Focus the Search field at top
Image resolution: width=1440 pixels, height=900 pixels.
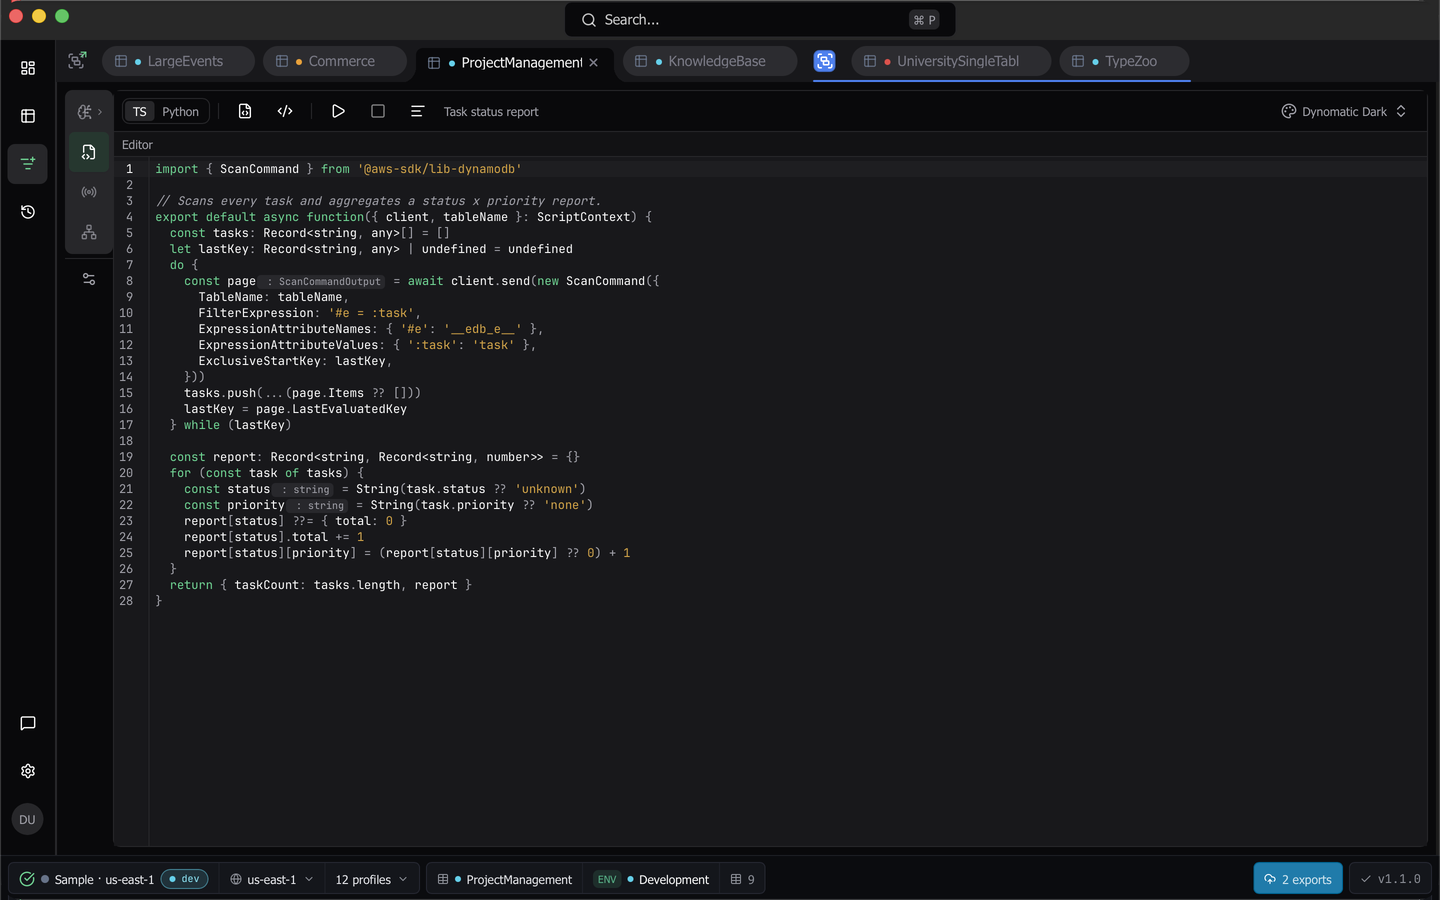click(760, 20)
